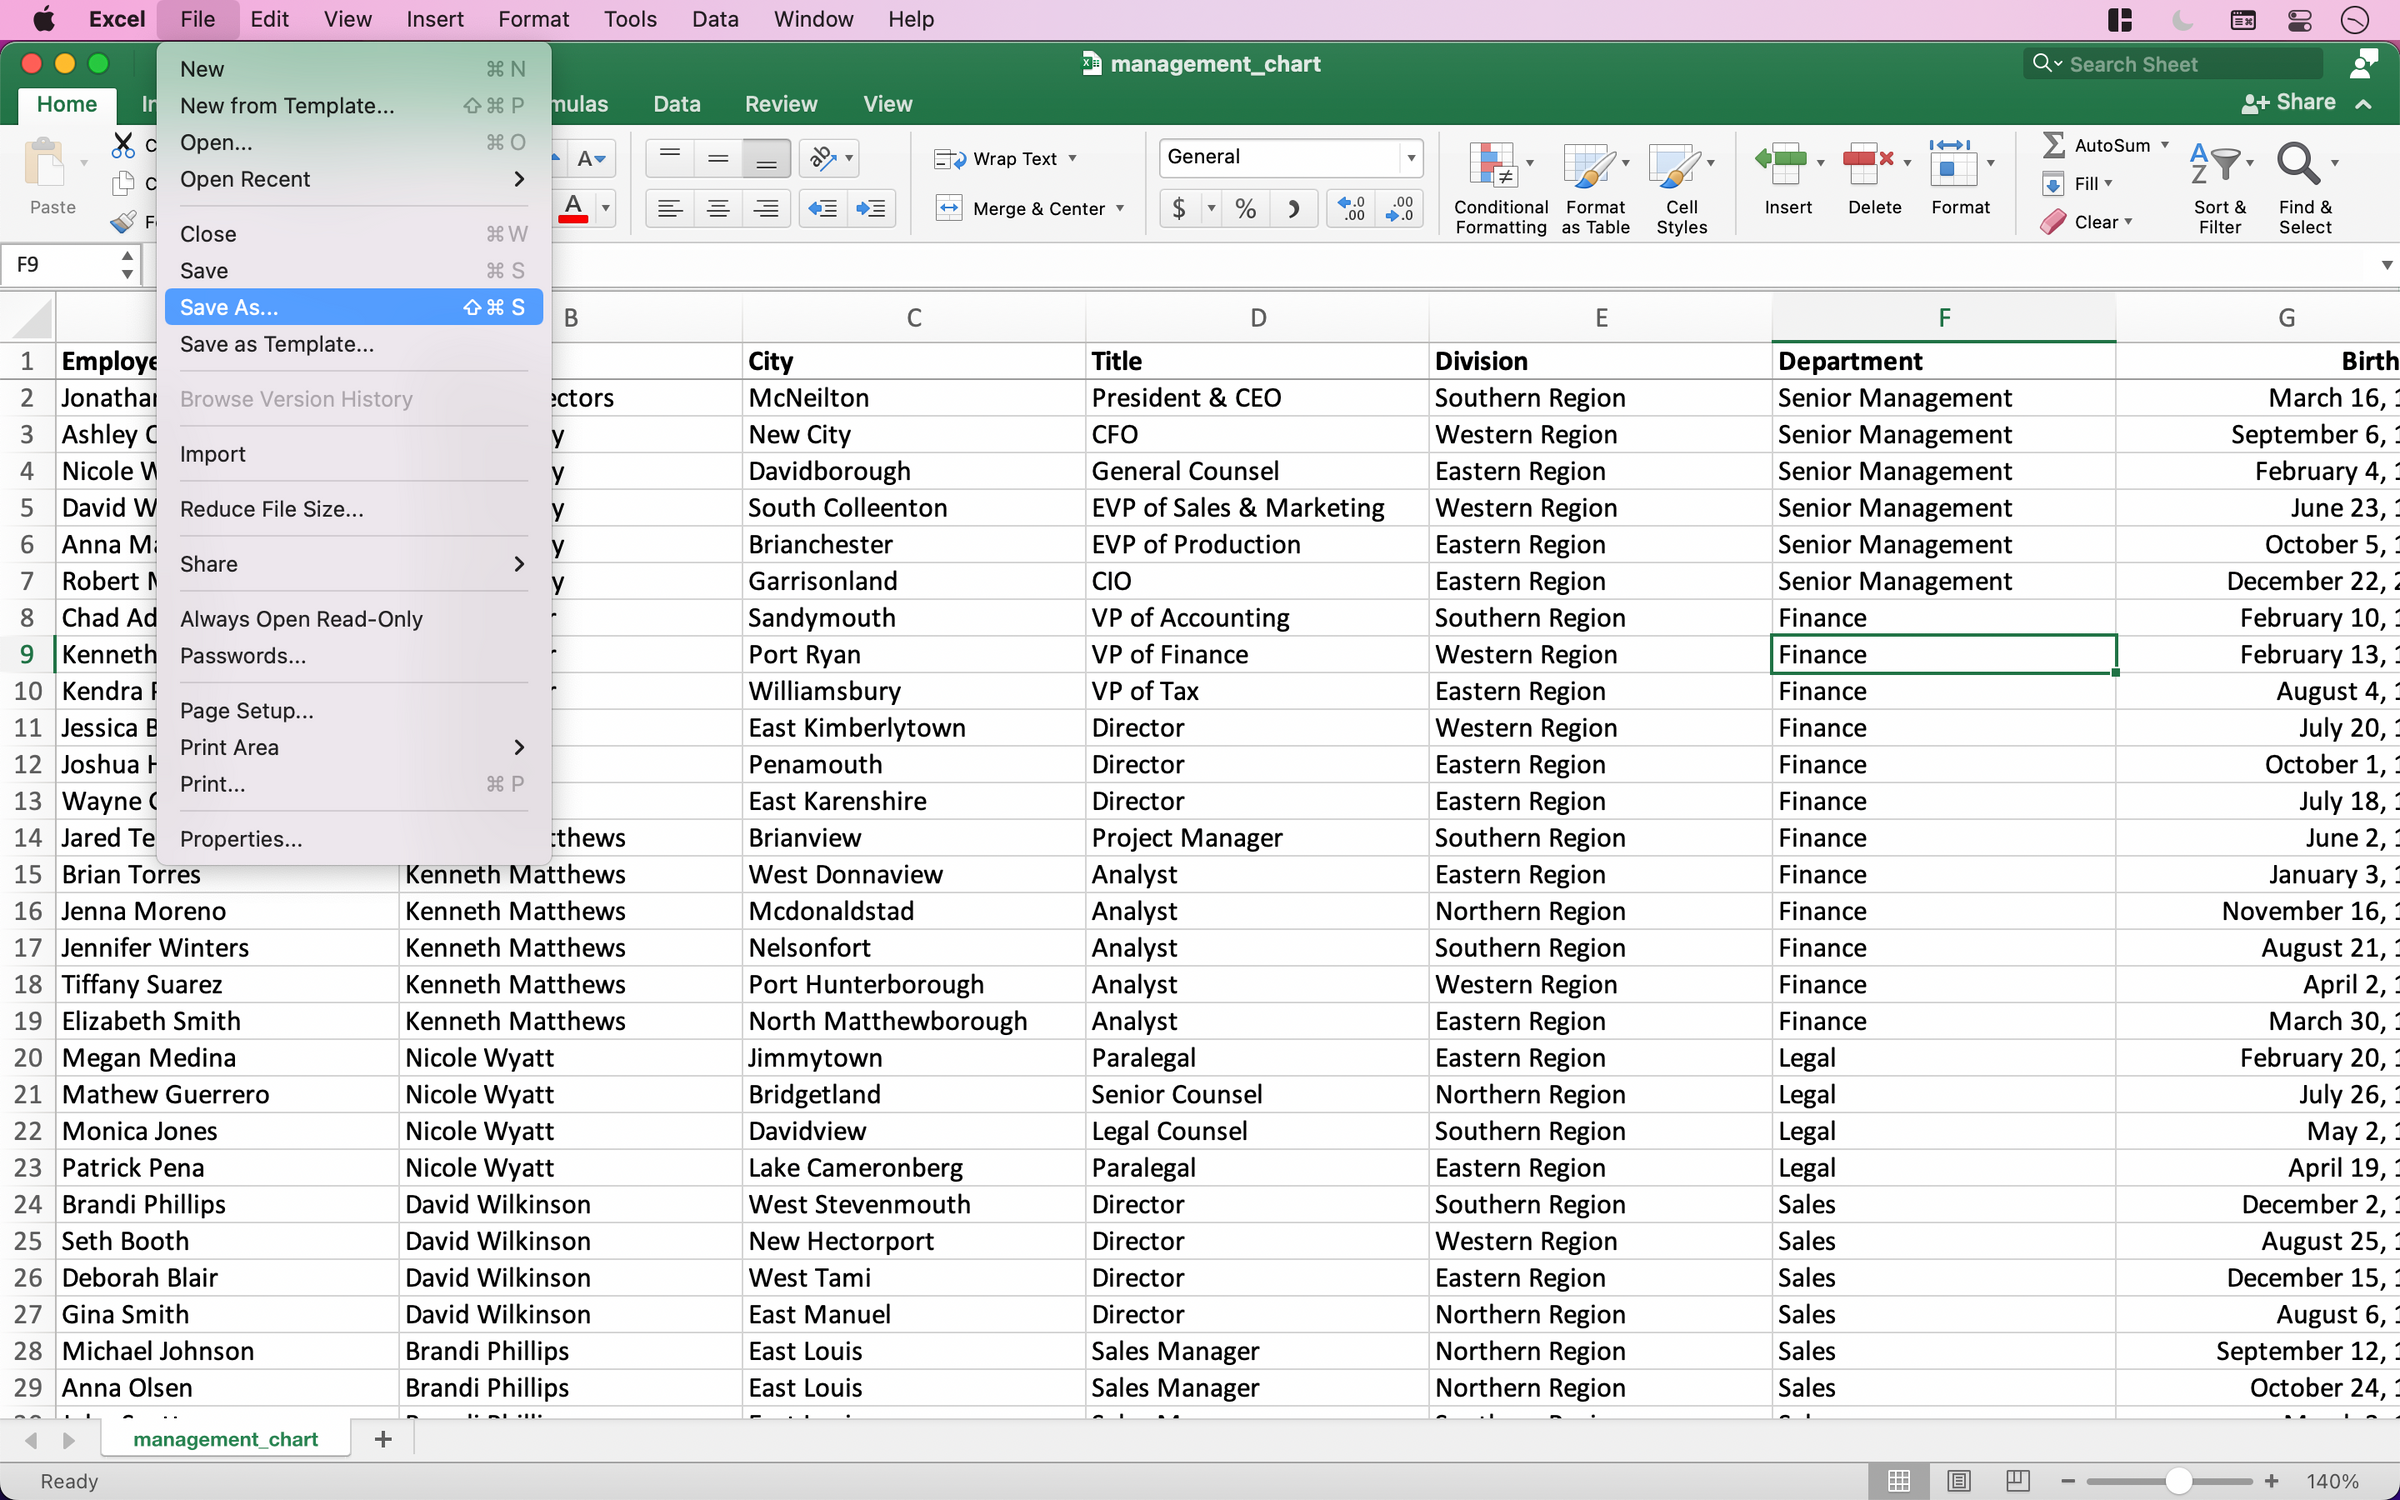Screen dimensions: 2400x1500
Task: Toggle center text alignment
Action: pyautogui.click(x=717, y=208)
